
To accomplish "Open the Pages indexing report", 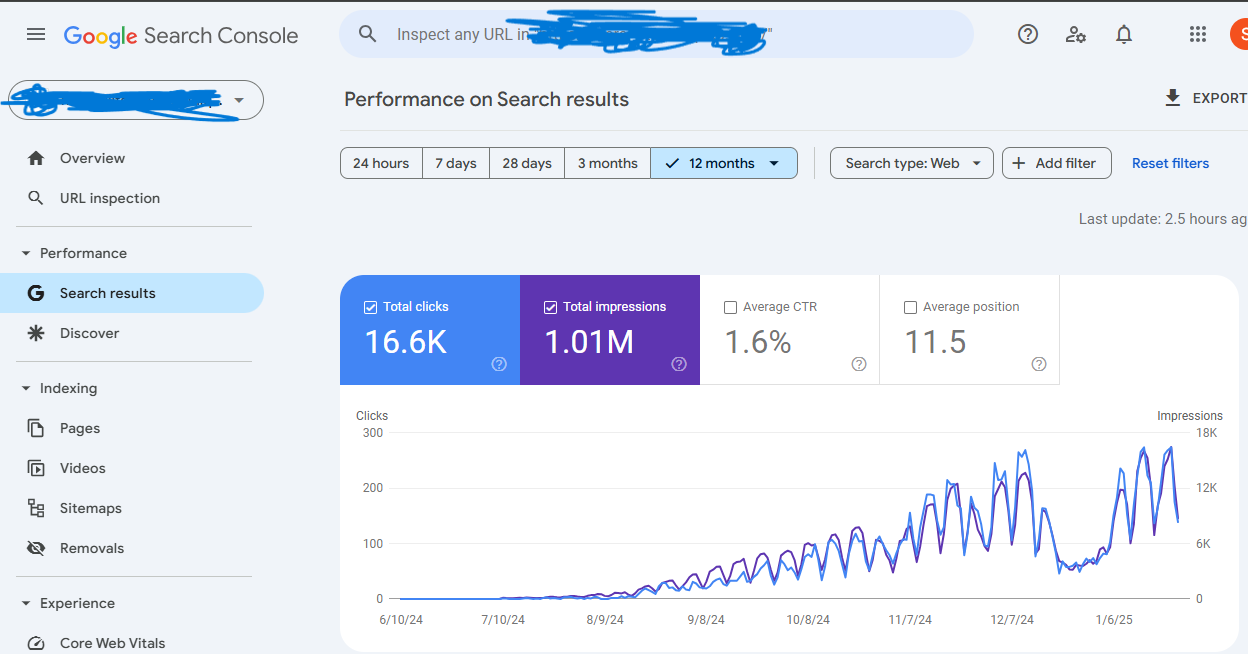I will (132, 428).
